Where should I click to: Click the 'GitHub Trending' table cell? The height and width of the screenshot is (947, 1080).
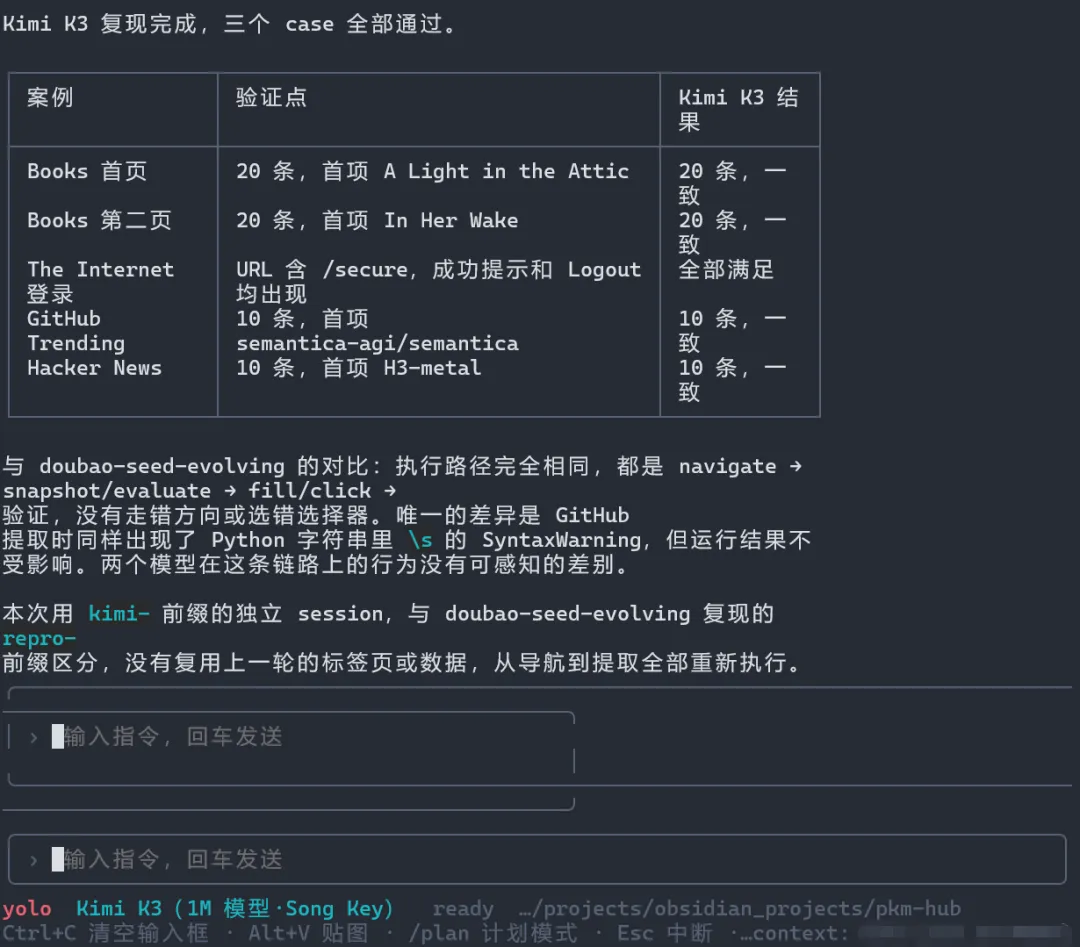tap(76, 331)
